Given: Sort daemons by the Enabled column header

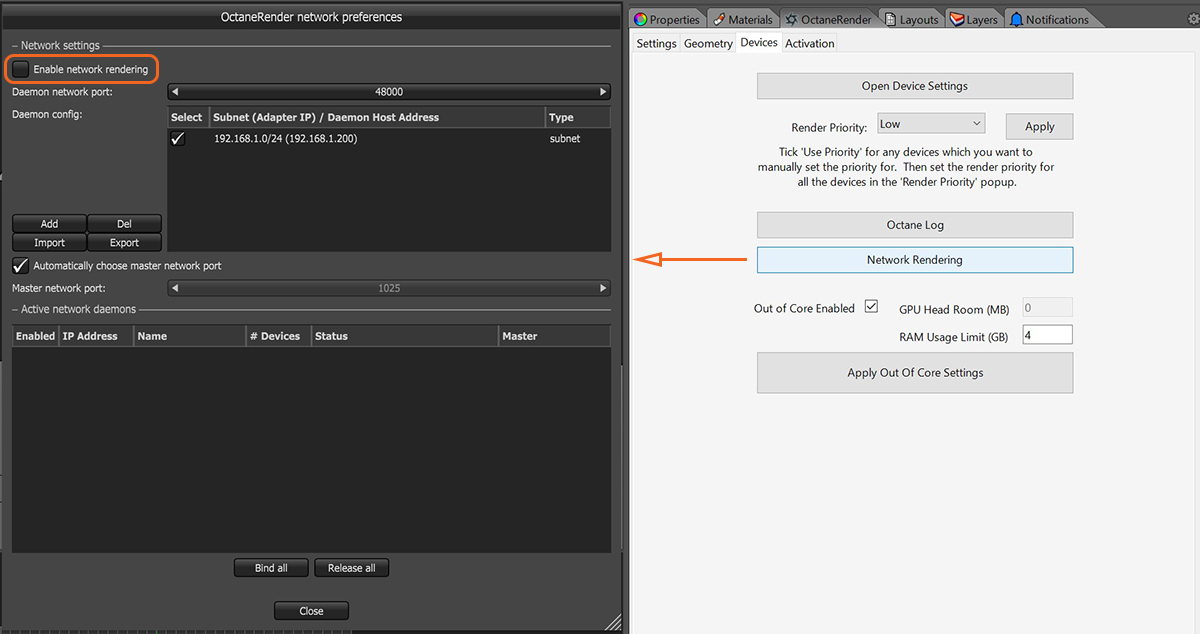Looking at the screenshot, I should [x=36, y=336].
